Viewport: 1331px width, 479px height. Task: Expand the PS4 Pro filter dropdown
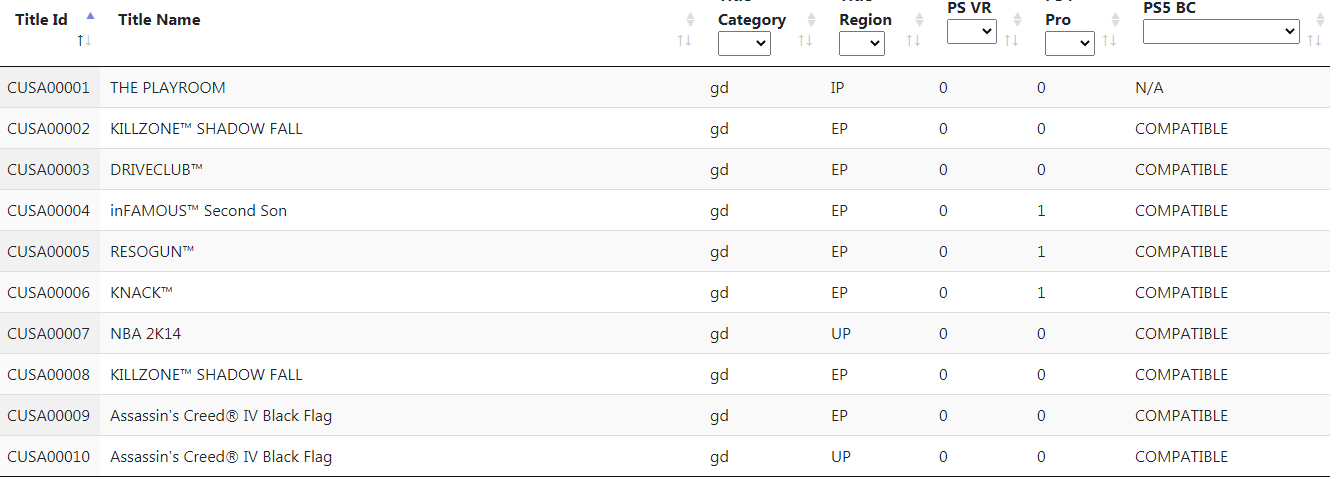1070,43
